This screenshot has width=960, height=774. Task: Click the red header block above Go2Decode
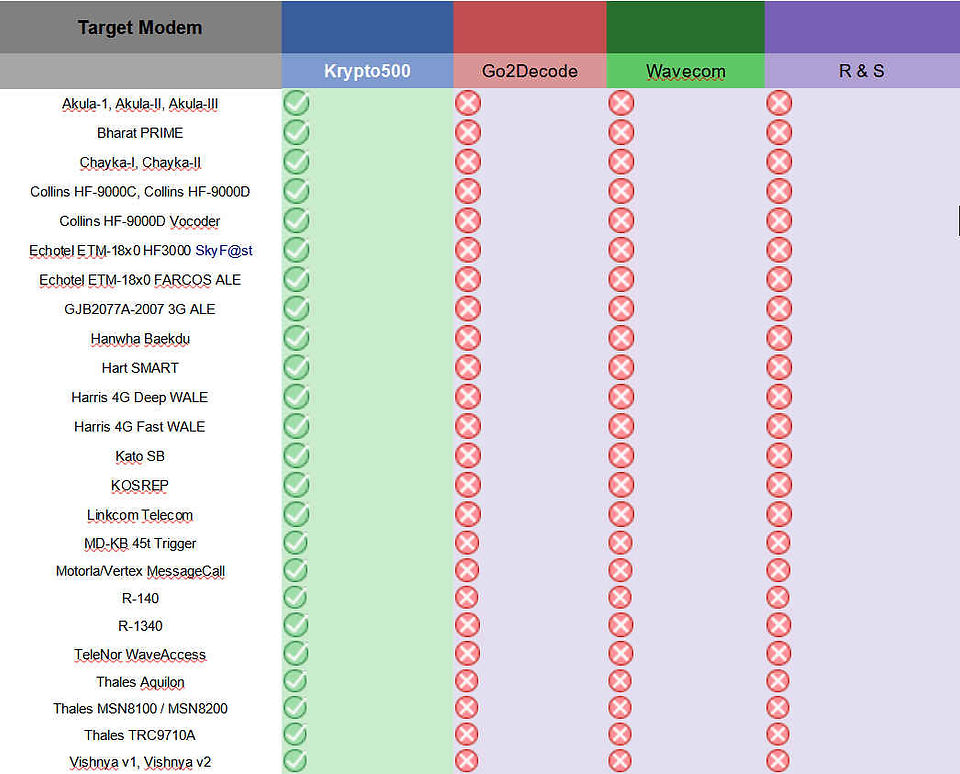(x=530, y=28)
